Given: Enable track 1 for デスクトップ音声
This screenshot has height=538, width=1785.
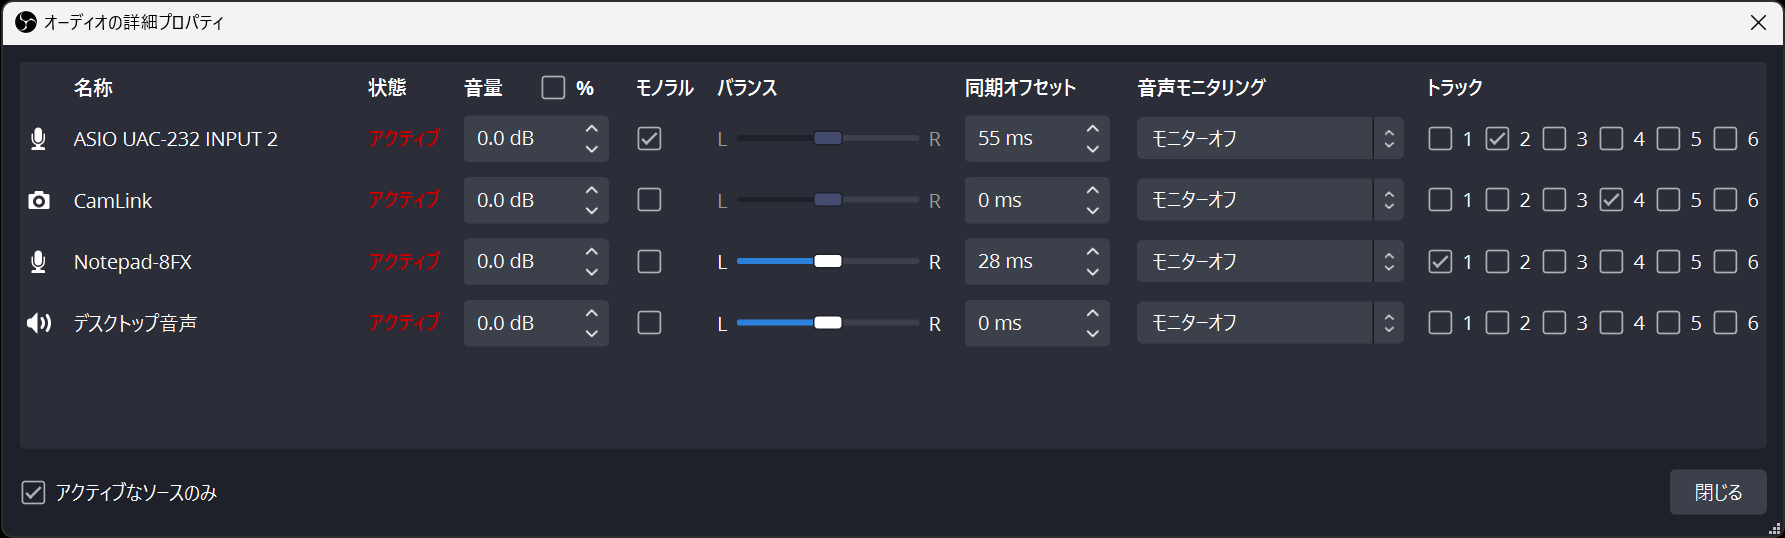Looking at the screenshot, I should click(x=1440, y=323).
